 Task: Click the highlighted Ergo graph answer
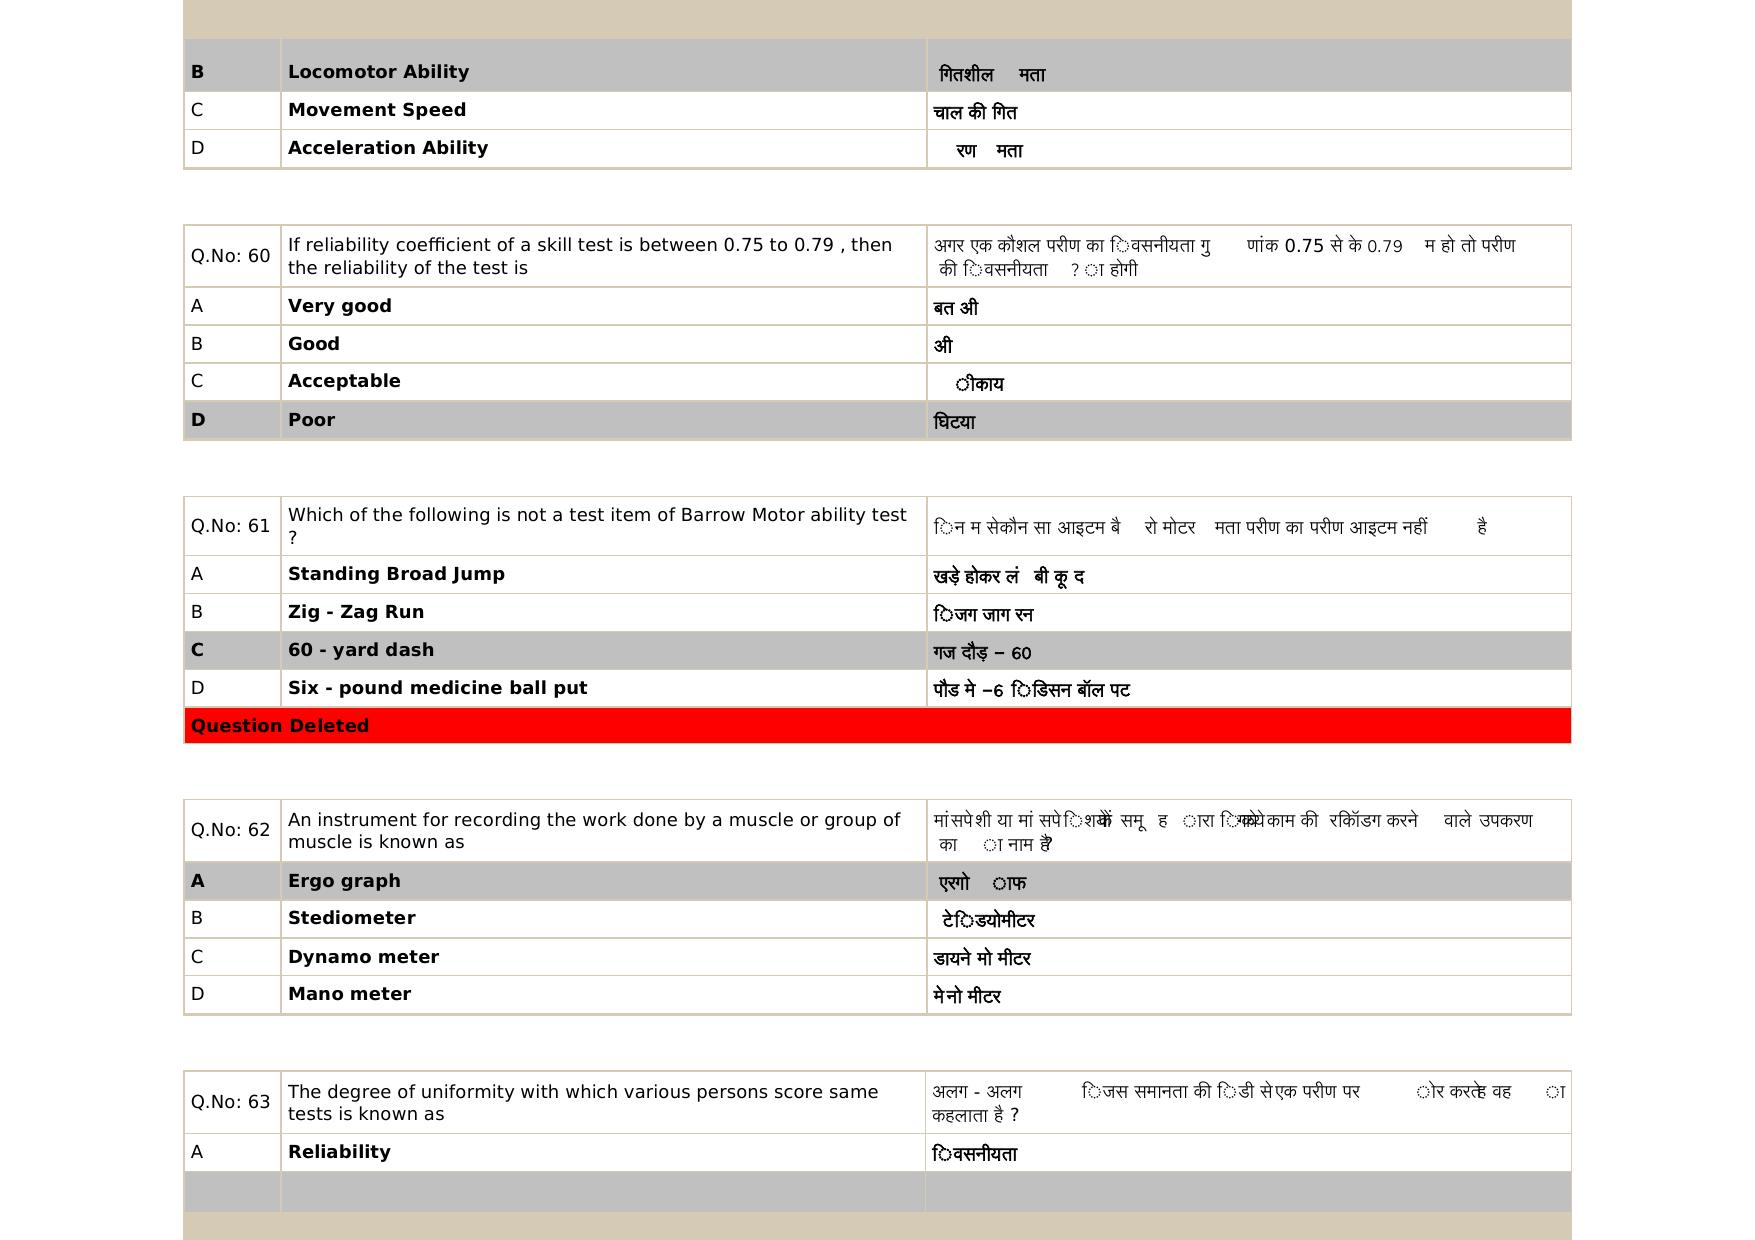(x=344, y=881)
